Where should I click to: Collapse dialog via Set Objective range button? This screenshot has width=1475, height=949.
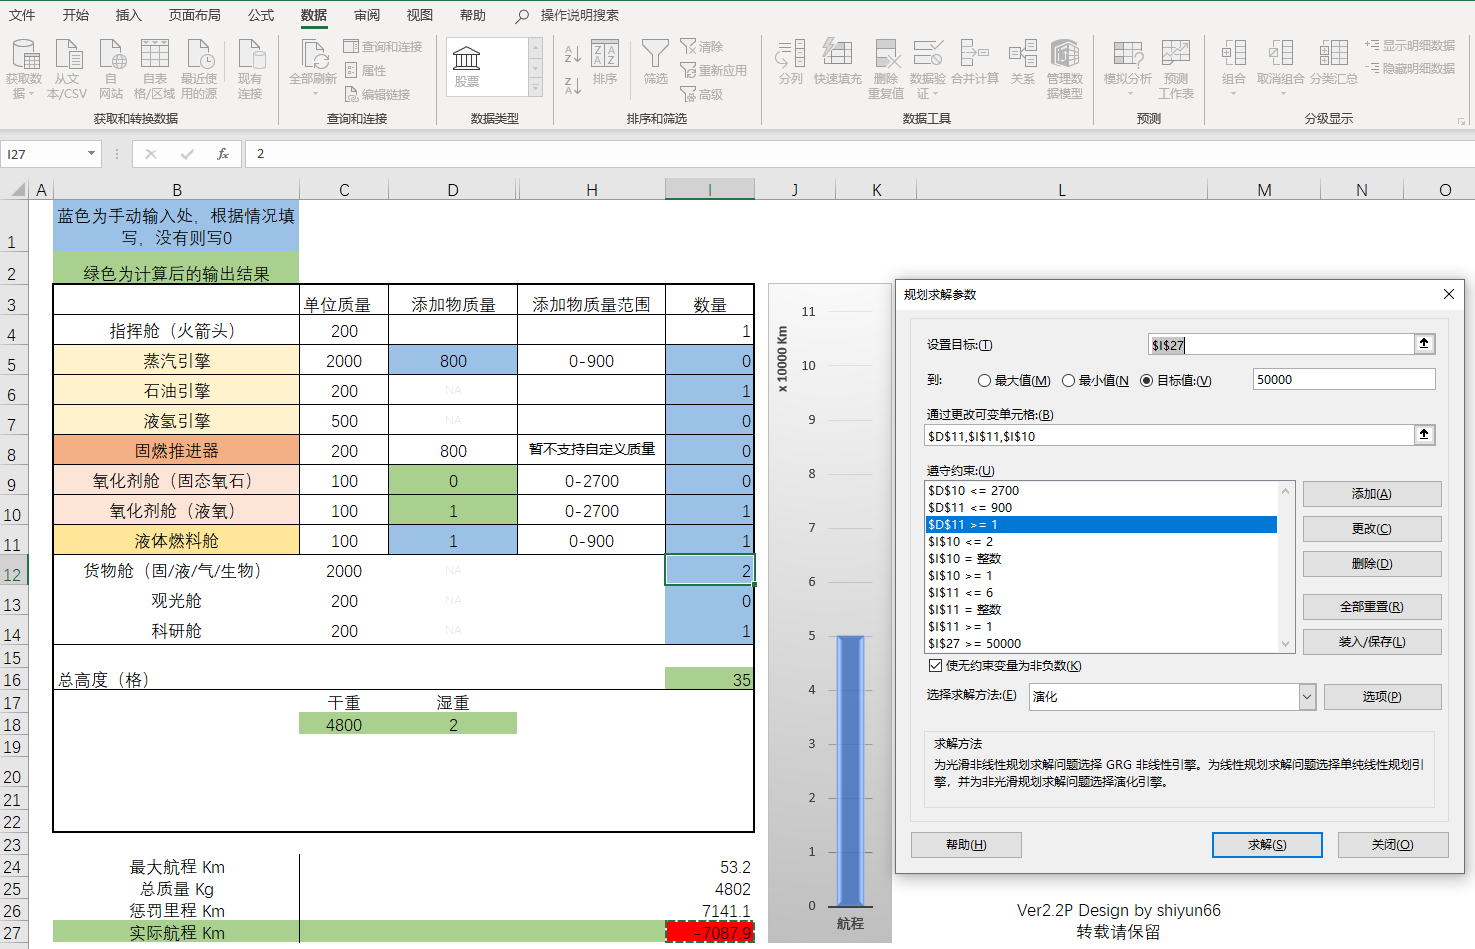tap(1425, 344)
